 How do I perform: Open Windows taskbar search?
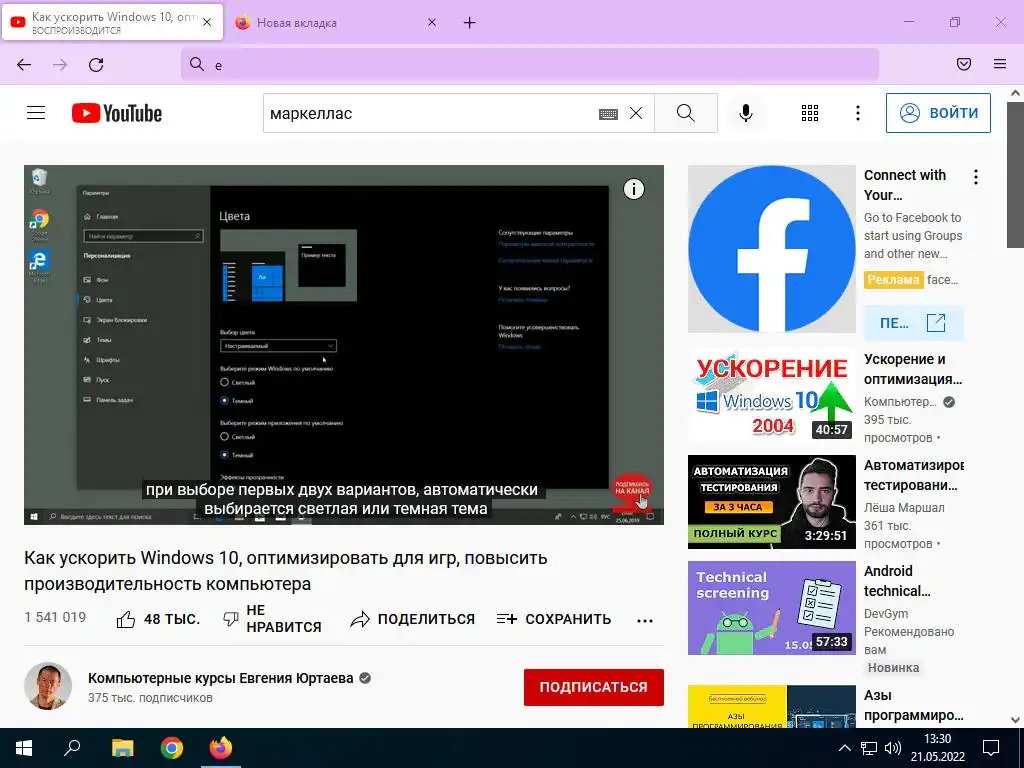tap(72, 748)
